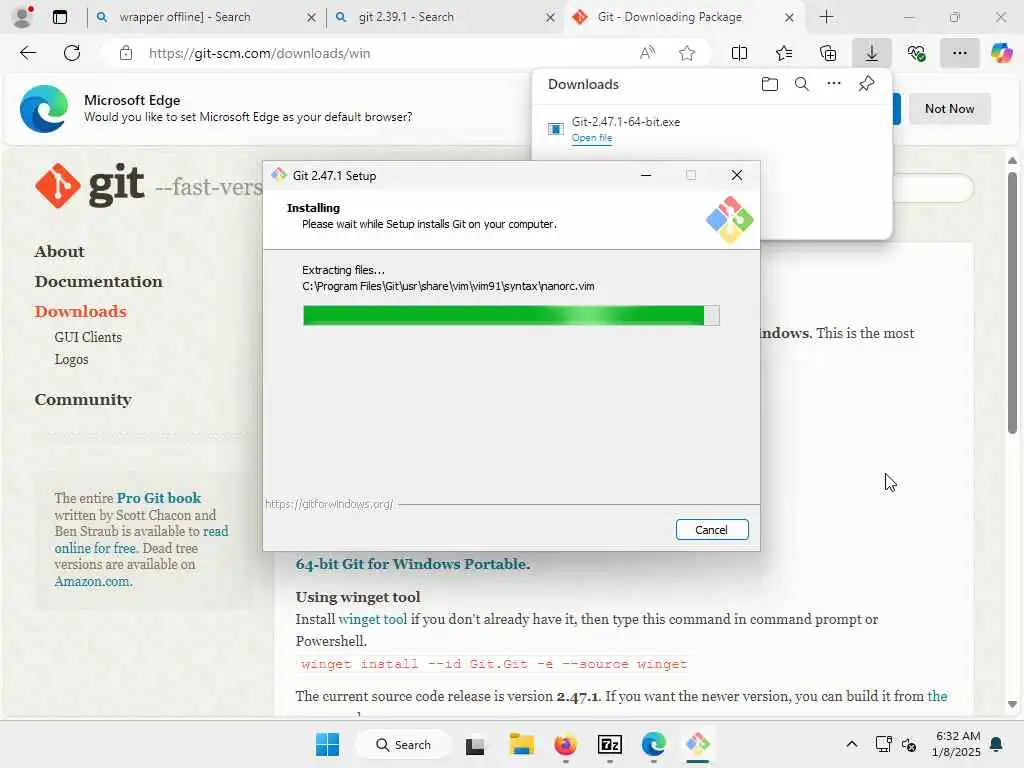This screenshot has height=768, width=1024.
Task: Close the 'git 2.39.1 - Search' tab
Action: point(551,18)
